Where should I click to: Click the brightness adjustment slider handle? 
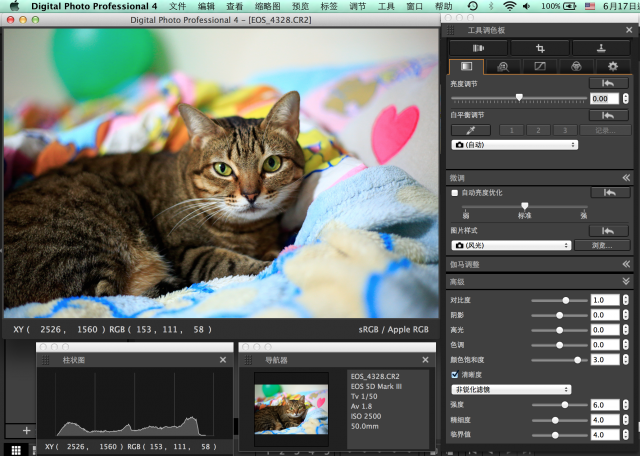[519, 97]
